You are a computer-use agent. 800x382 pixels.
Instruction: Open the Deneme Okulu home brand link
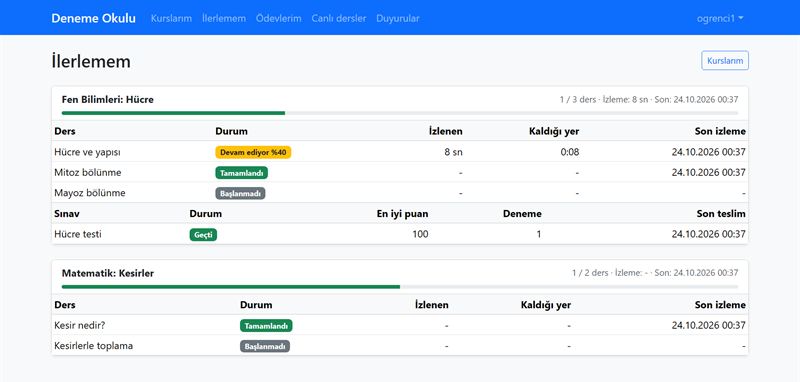[x=93, y=18]
